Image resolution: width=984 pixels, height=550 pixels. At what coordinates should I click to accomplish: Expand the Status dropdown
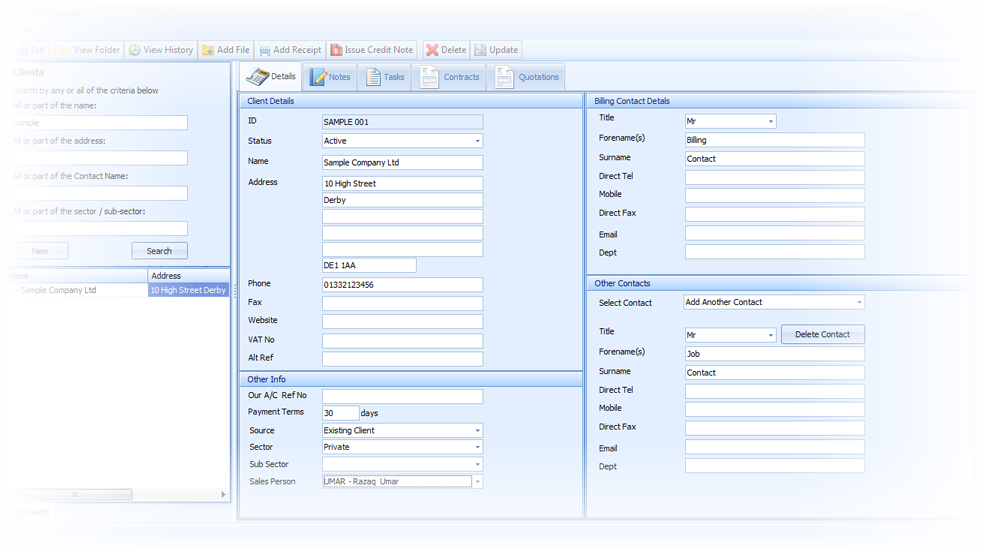(477, 142)
